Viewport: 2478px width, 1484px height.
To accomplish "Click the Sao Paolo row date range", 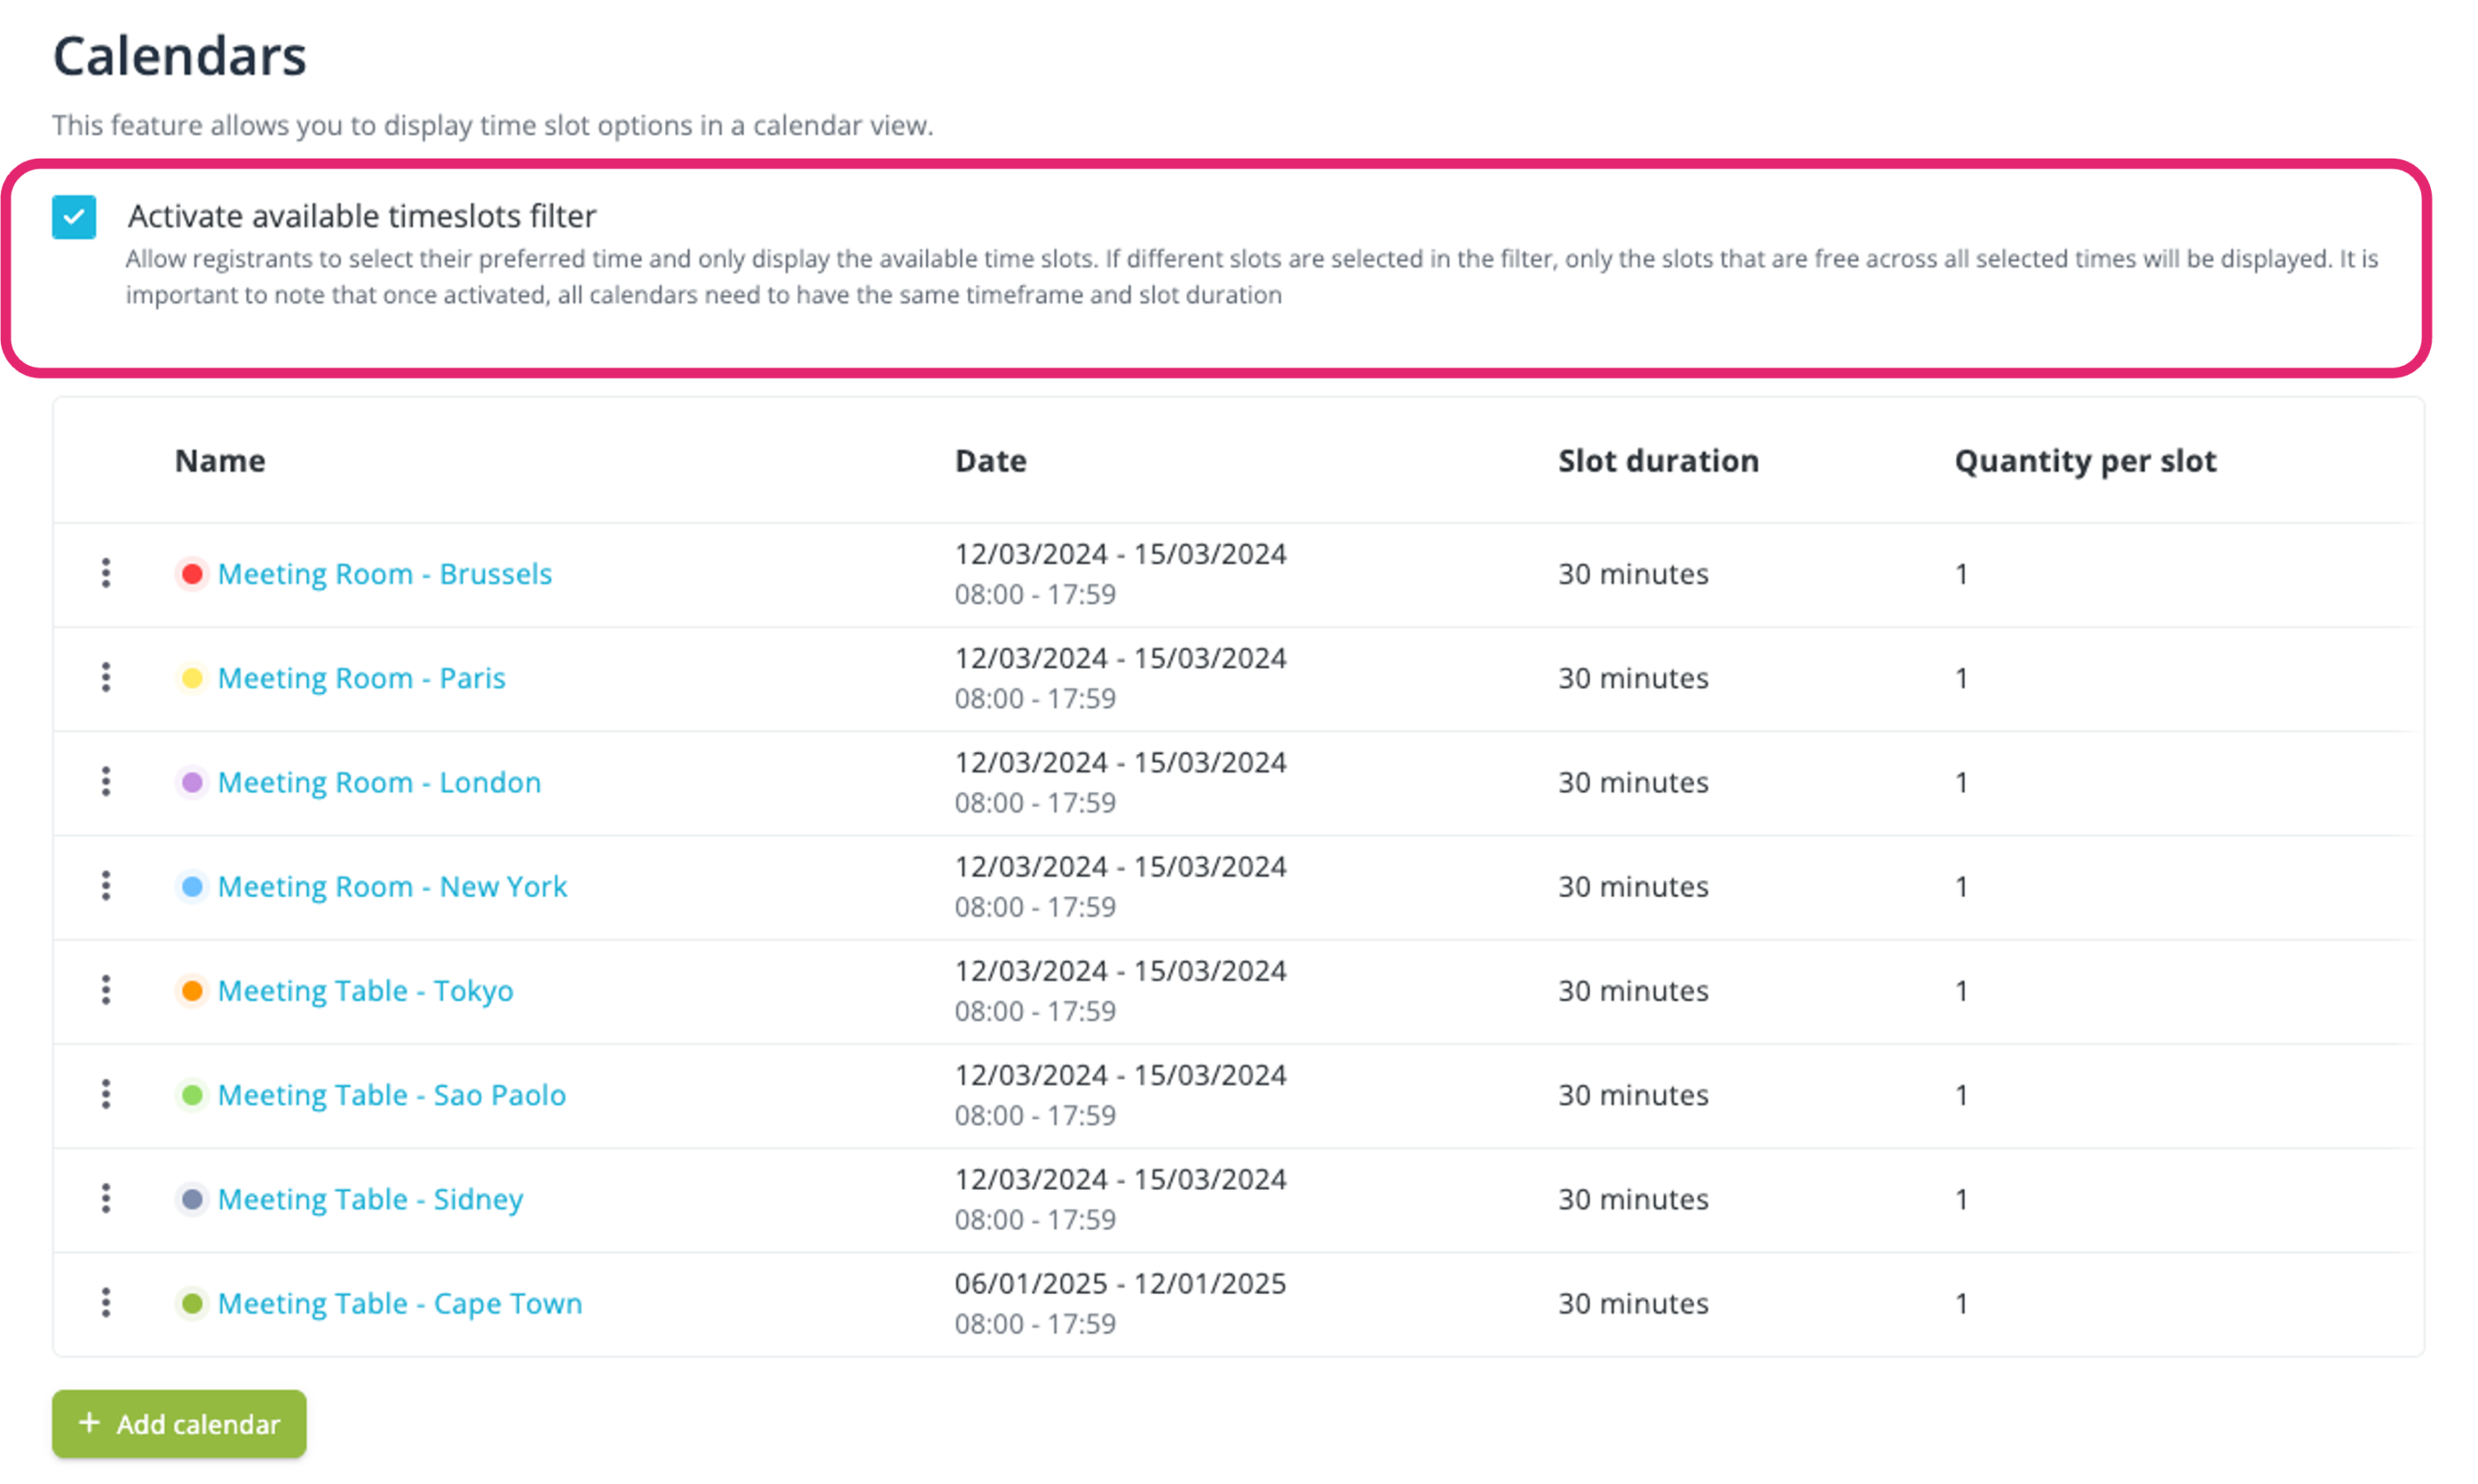I will (x=1121, y=1075).
